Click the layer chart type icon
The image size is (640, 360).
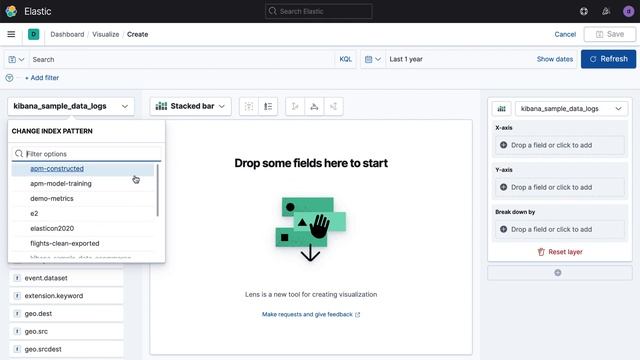pyautogui.click(x=502, y=109)
